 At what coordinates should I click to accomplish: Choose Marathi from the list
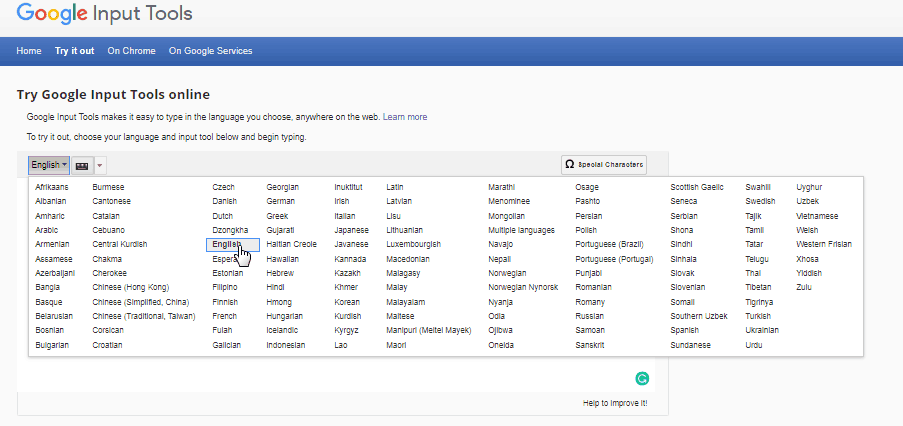501,187
